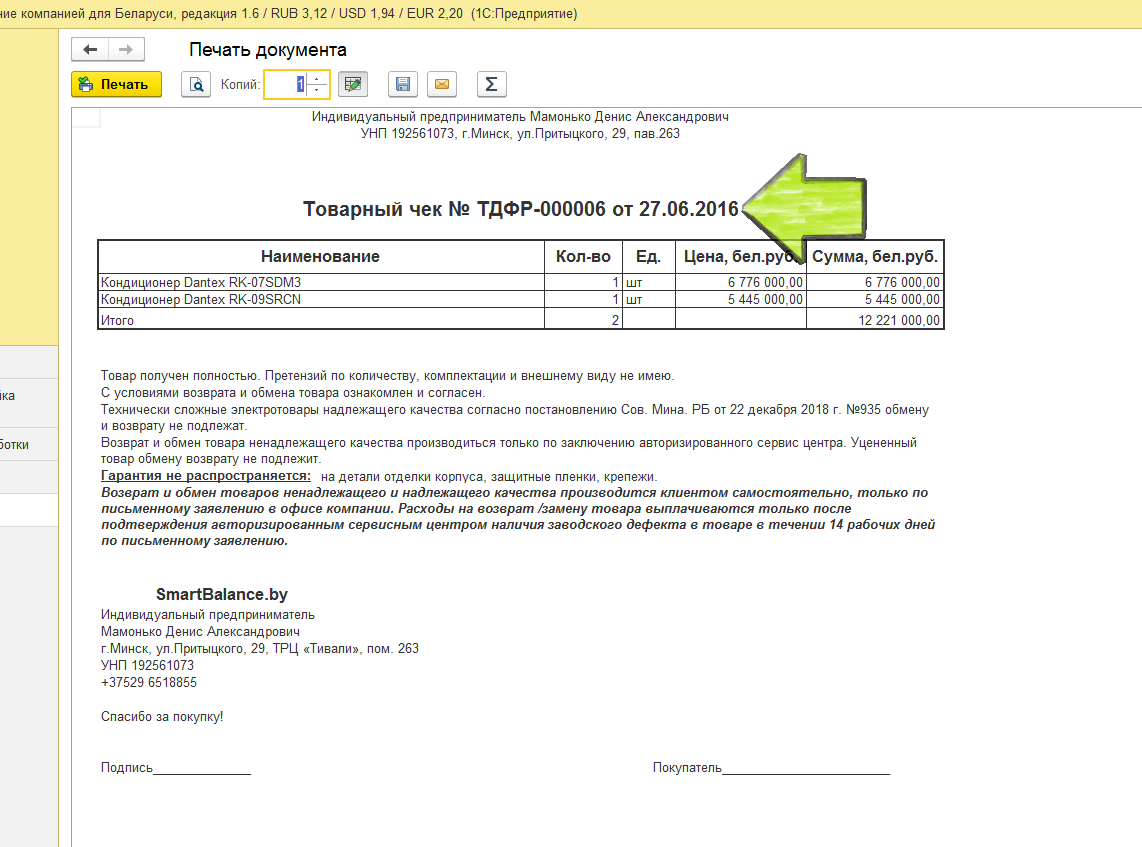This screenshot has height=847, width=1142.
Task: Select the Печать документа page title
Action: [268, 50]
